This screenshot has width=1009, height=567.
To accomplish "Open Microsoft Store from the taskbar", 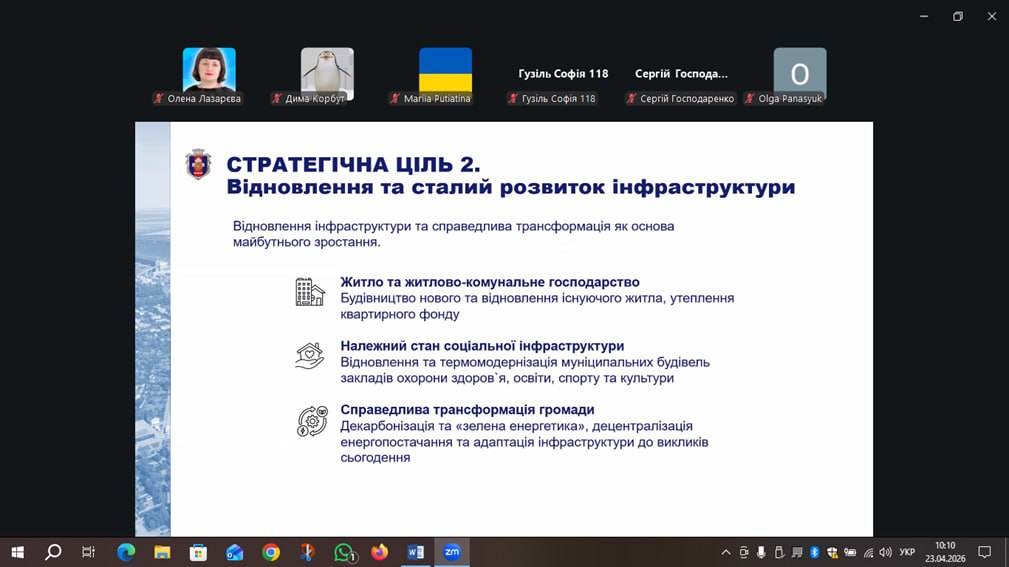I will pyautogui.click(x=198, y=552).
